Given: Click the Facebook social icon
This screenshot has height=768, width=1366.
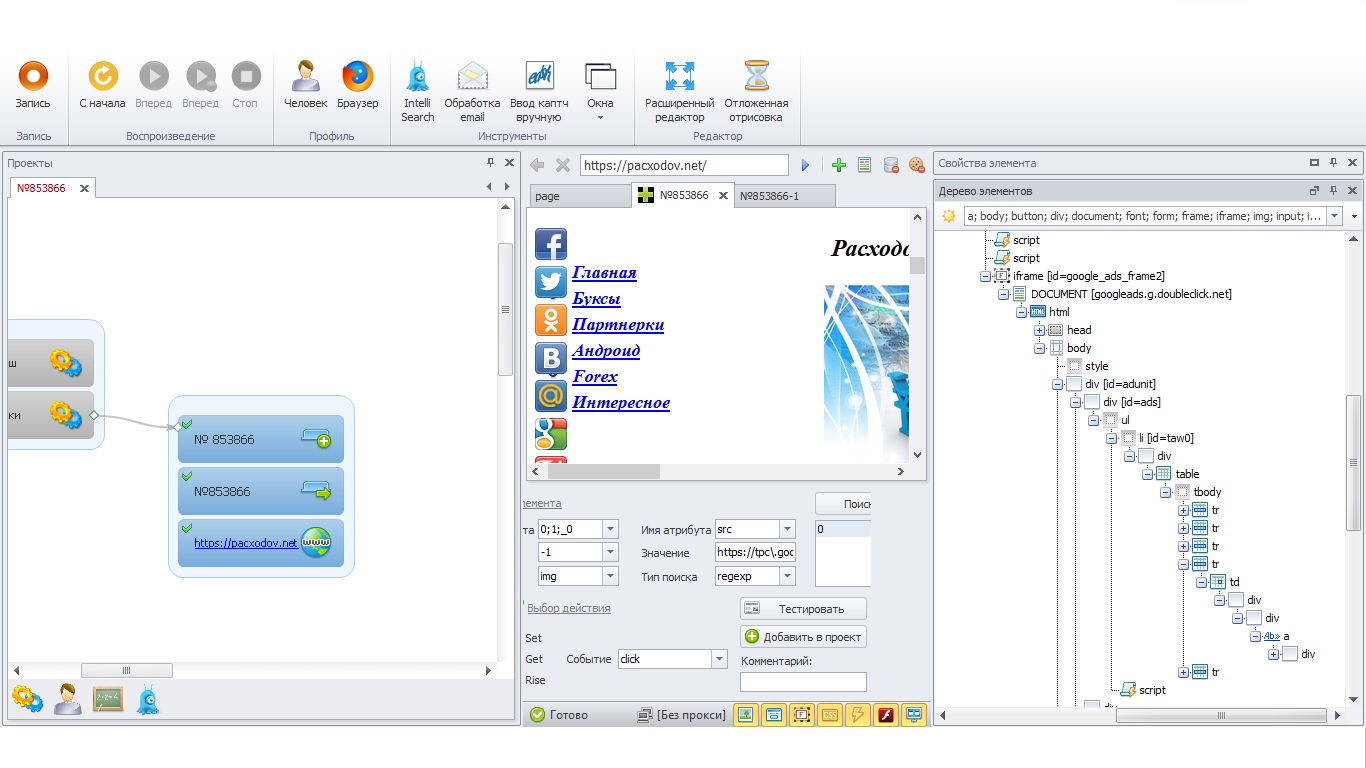Looking at the screenshot, I should click(551, 244).
